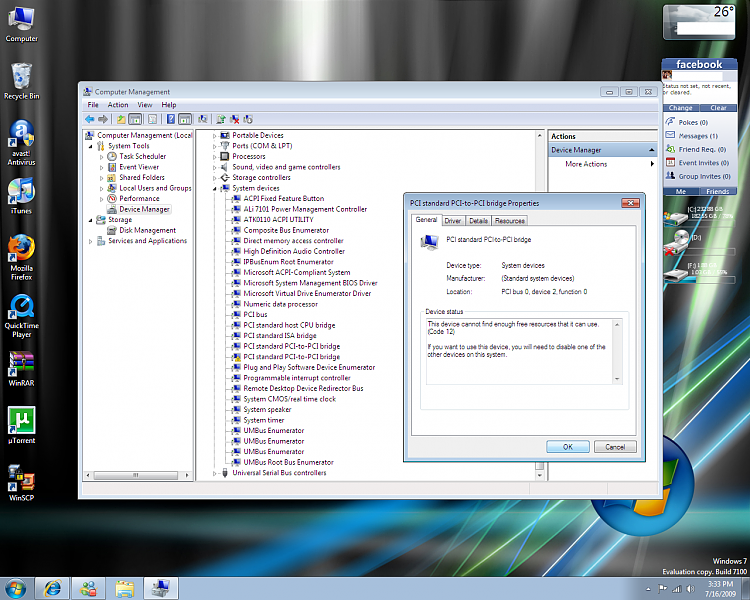
Task: Click the left tree horizontal scrollbar
Action: (x=136, y=475)
